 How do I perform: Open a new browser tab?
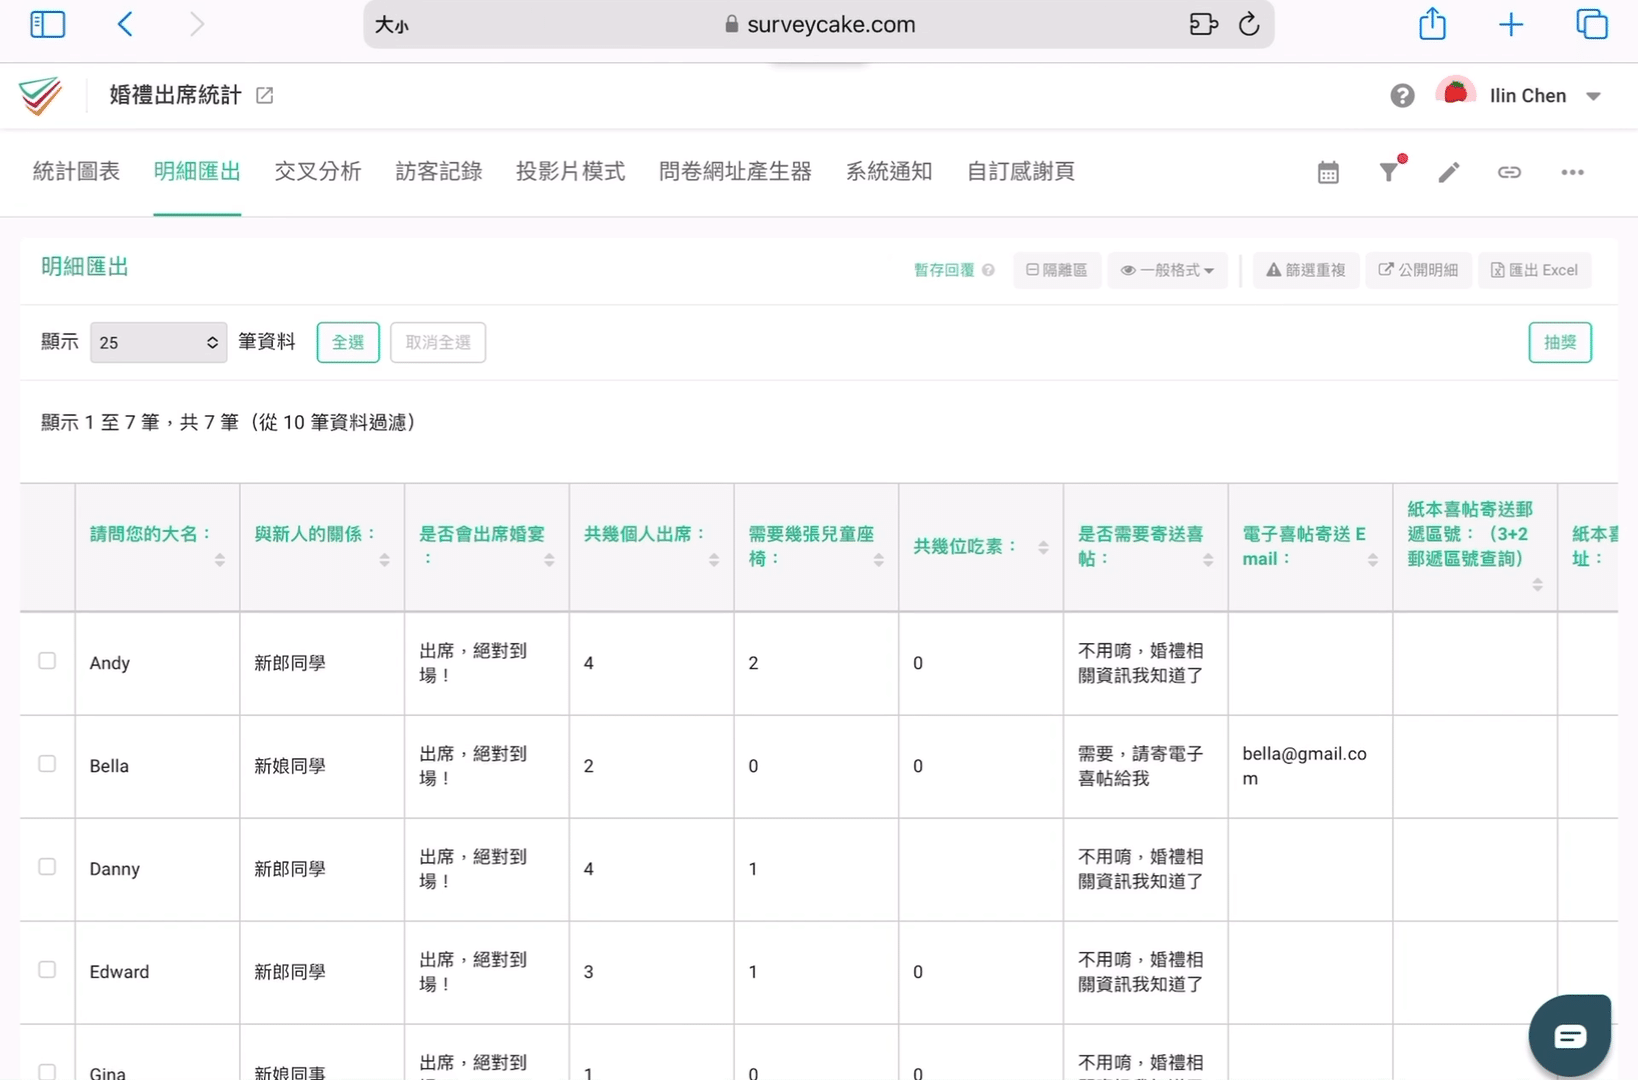(1511, 24)
